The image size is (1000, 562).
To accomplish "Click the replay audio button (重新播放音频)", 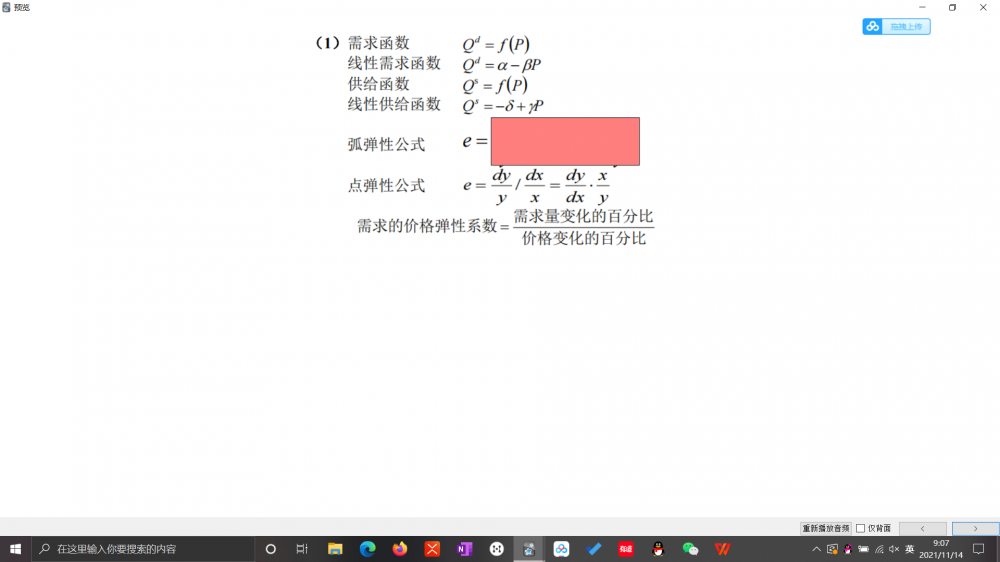I will [825, 528].
